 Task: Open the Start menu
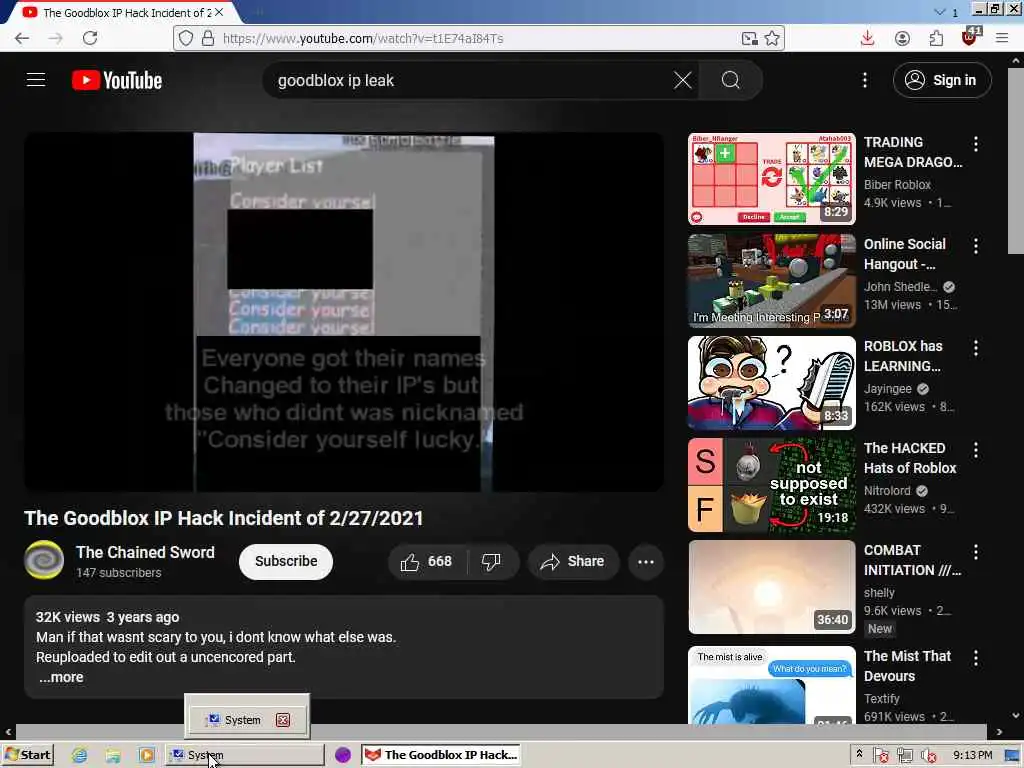coord(27,755)
